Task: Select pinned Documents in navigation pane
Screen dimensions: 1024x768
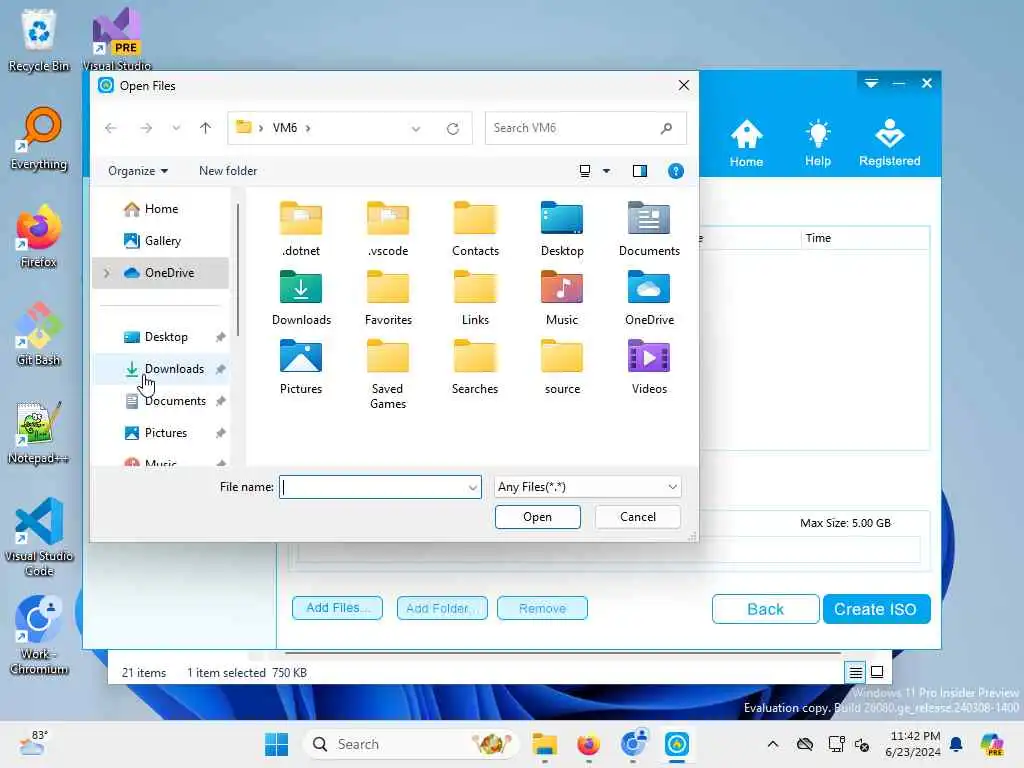Action: point(161,401)
